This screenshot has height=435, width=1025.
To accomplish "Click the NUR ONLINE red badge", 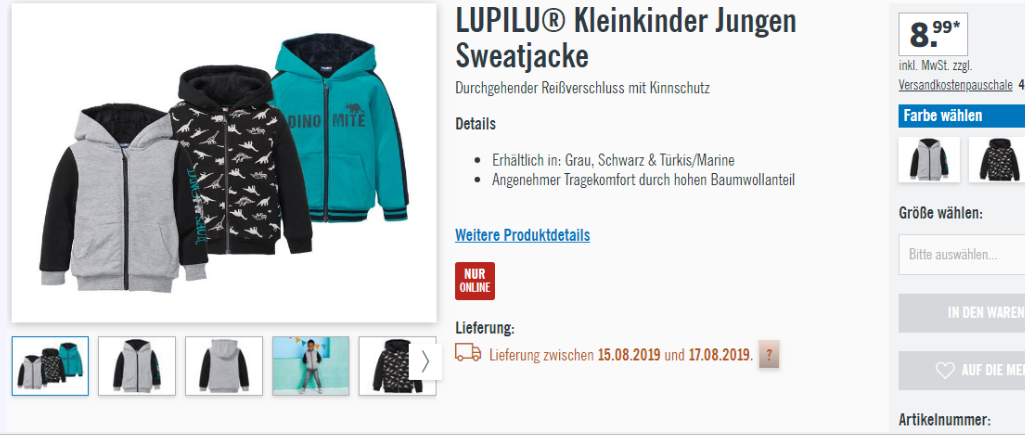I will coord(475,281).
